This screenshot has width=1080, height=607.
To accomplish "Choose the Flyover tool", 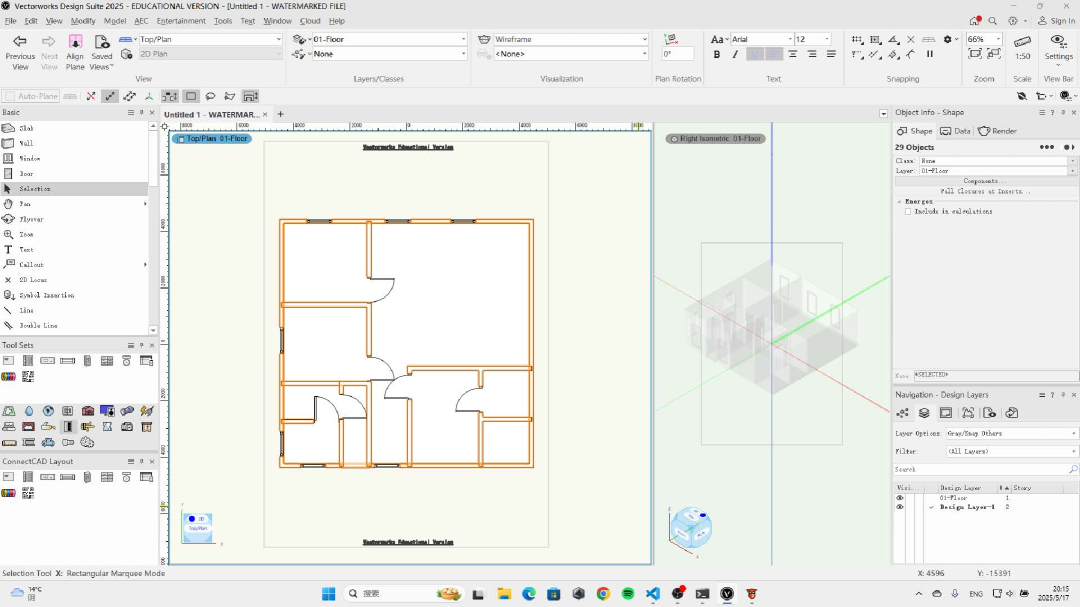I will [31, 219].
